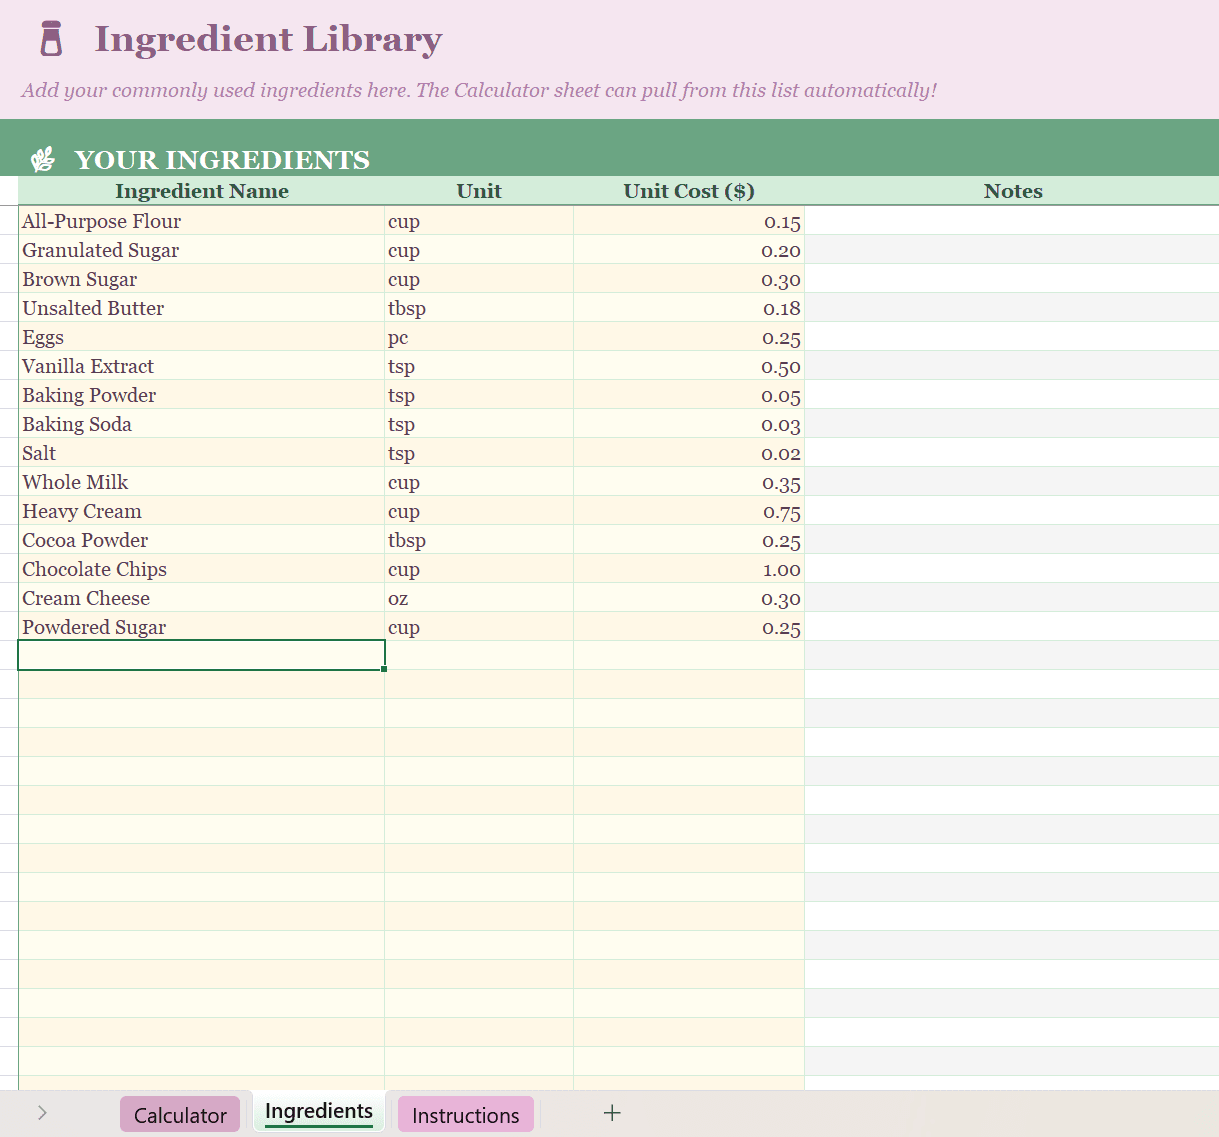
Task: Select the Eggs ingredient cell
Action: [x=202, y=337]
